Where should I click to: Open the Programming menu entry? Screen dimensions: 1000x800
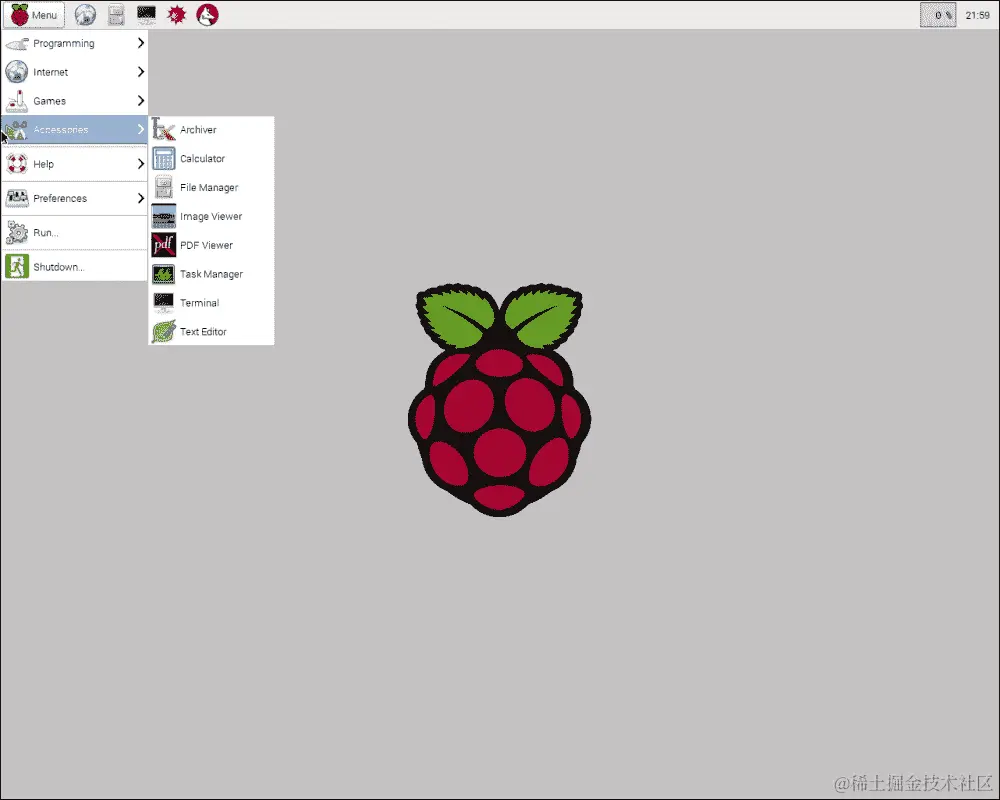pyautogui.click(x=75, y=43)
